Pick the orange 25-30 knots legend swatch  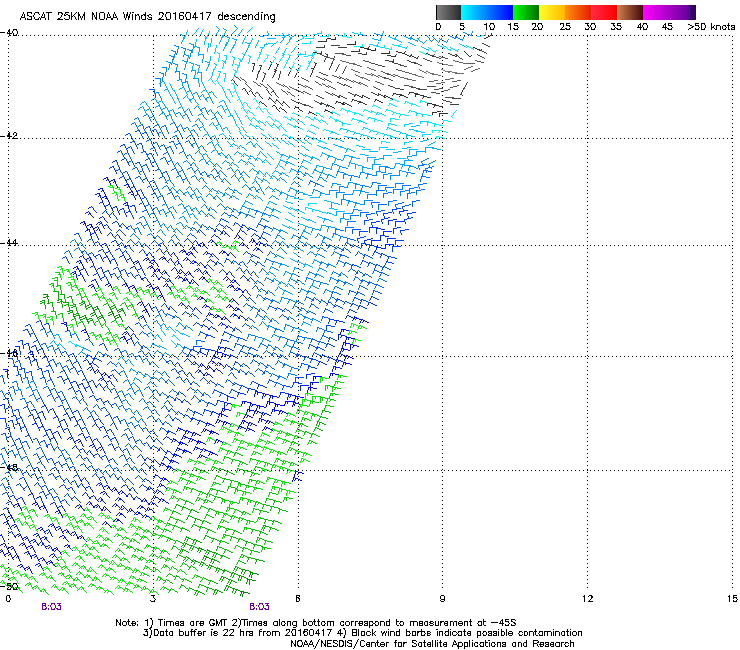click(578, 12)
